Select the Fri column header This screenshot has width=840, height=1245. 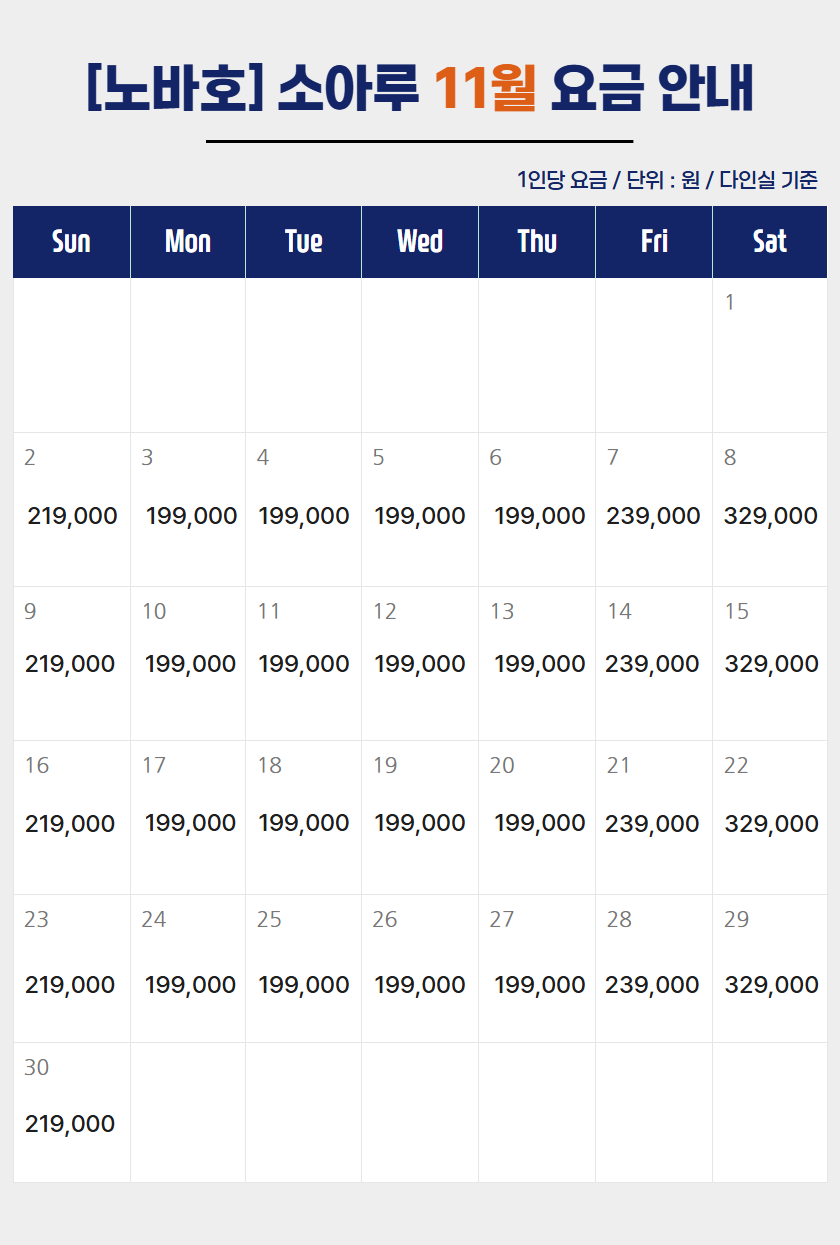654,241
